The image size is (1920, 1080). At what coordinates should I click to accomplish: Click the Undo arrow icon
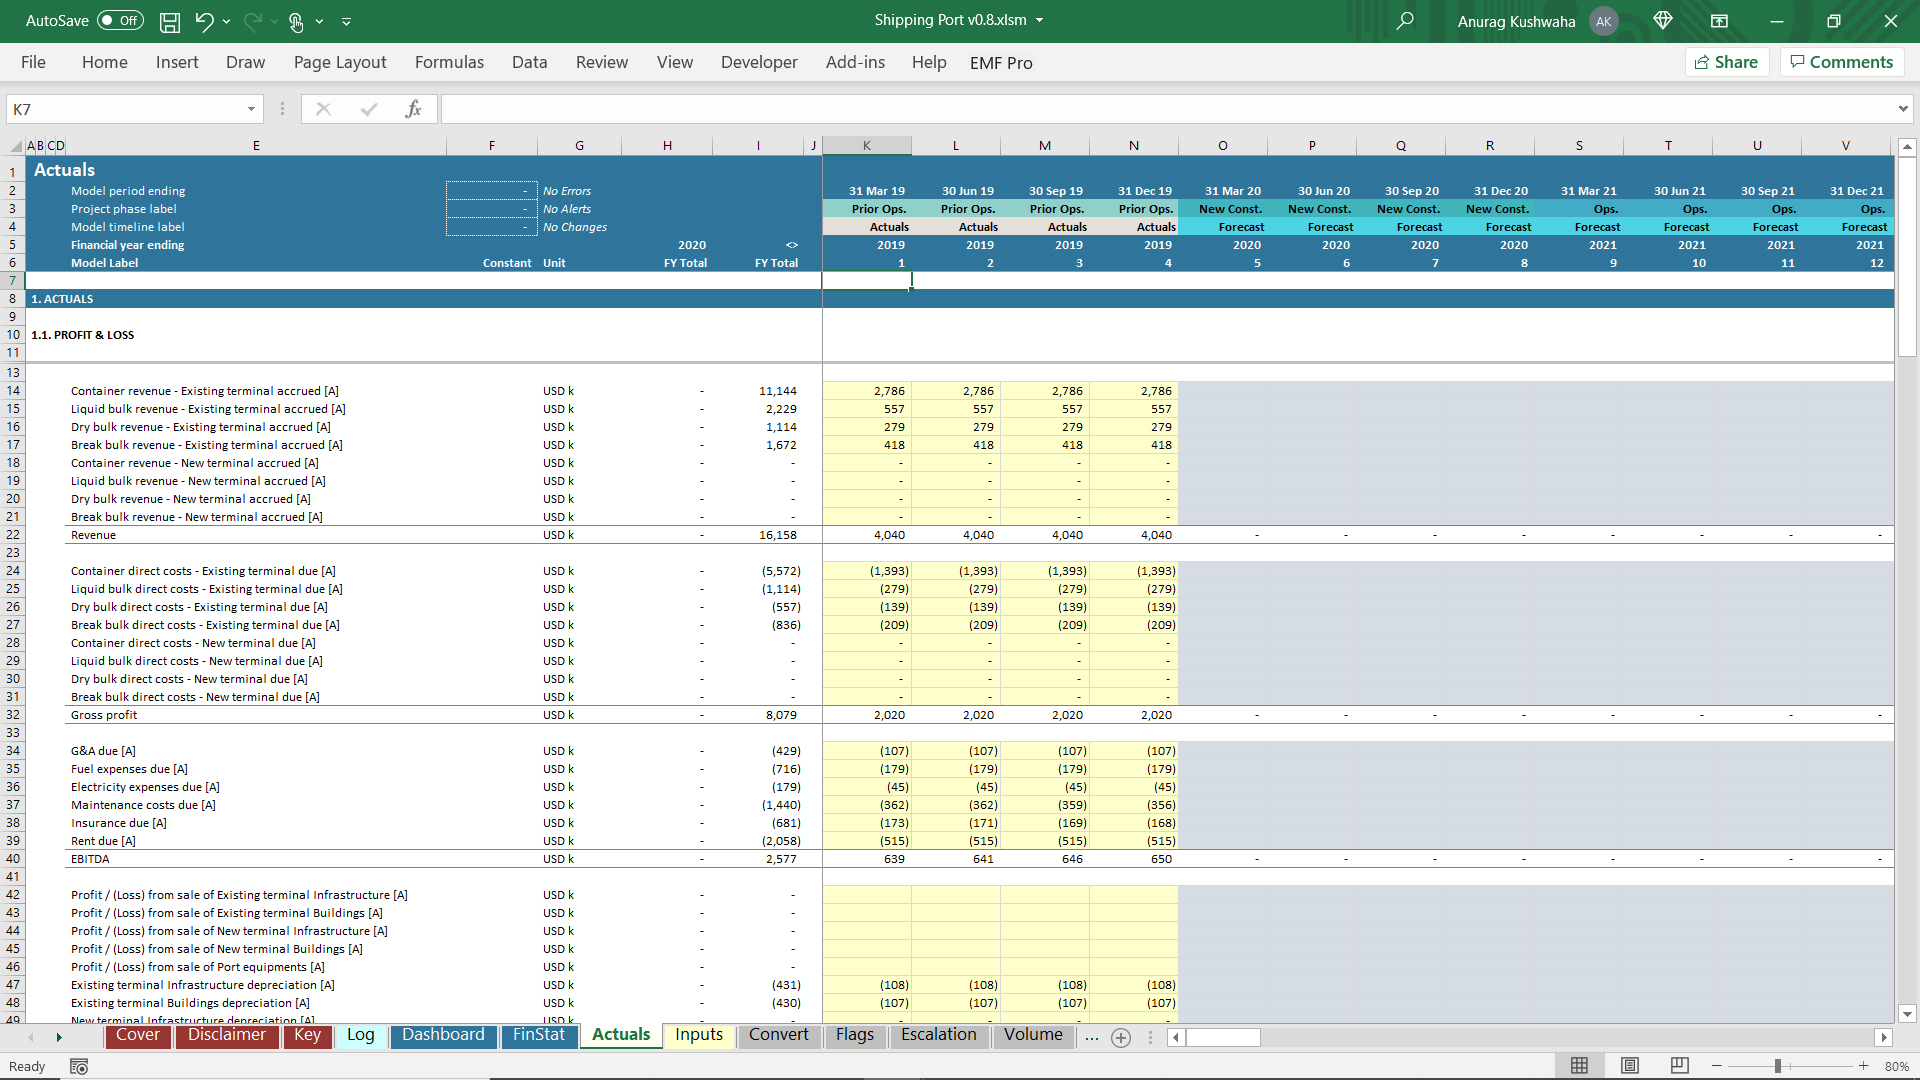coord(204,21)
